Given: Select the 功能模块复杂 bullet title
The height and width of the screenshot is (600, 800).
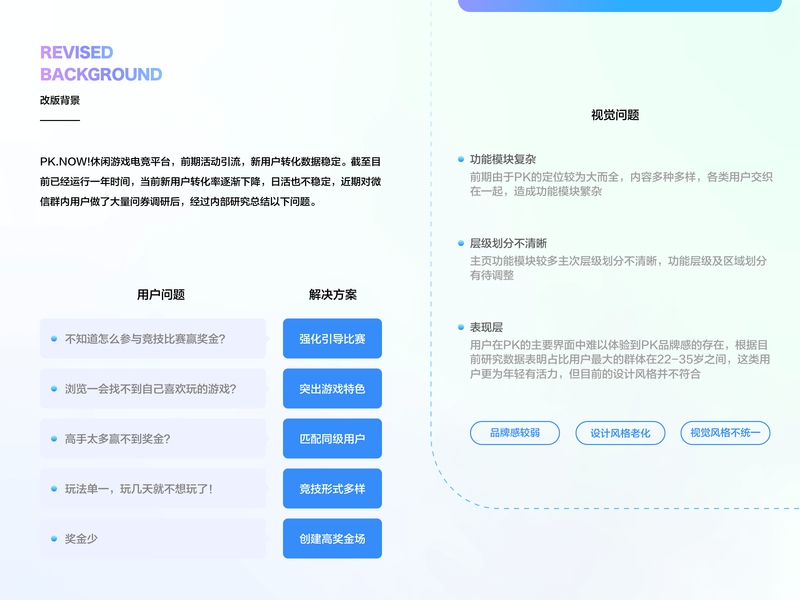Looking at the screenshot, I should coord(503,160).
